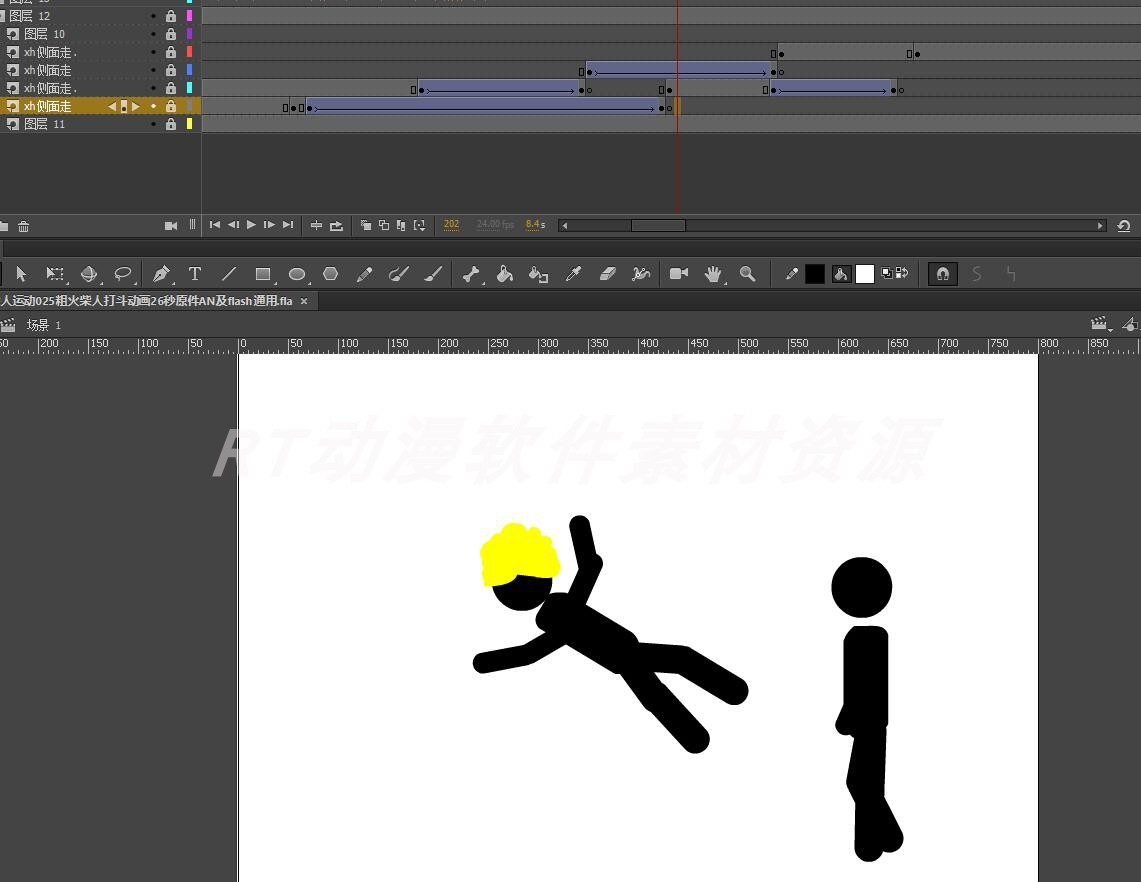Play the timeline animation
Viewport: 1141px width, 882px height.
click(x=251, y=225)
